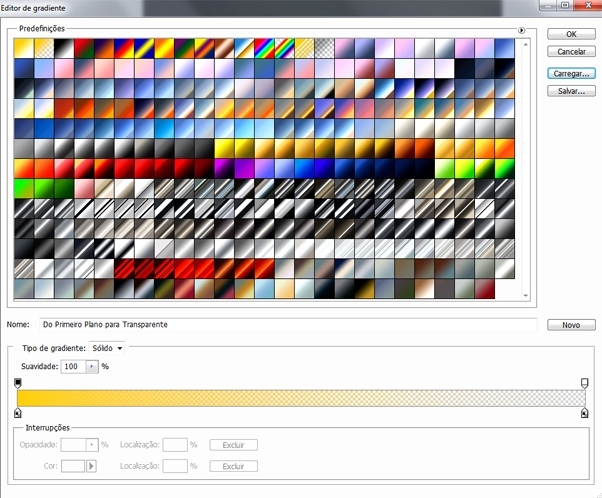This screenshot has width=602, height=498.
Task: Click Excluir next to Cor location
Action: (233, 466)
